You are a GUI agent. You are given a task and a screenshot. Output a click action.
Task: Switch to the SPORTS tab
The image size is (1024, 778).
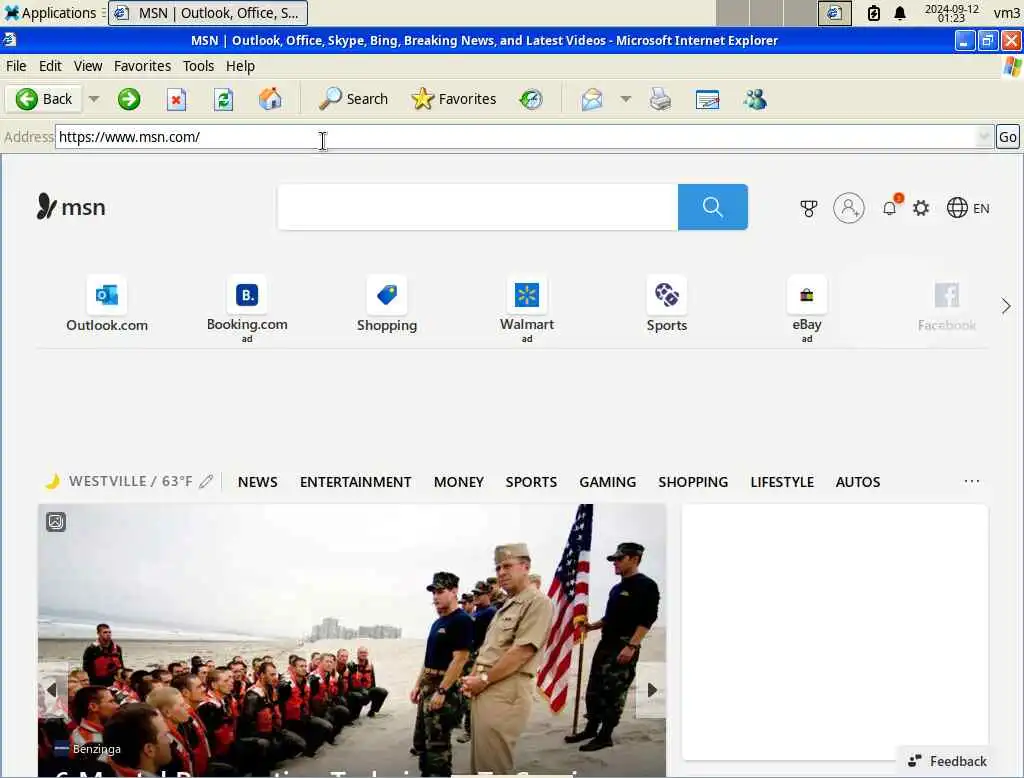tap(531, 482)
